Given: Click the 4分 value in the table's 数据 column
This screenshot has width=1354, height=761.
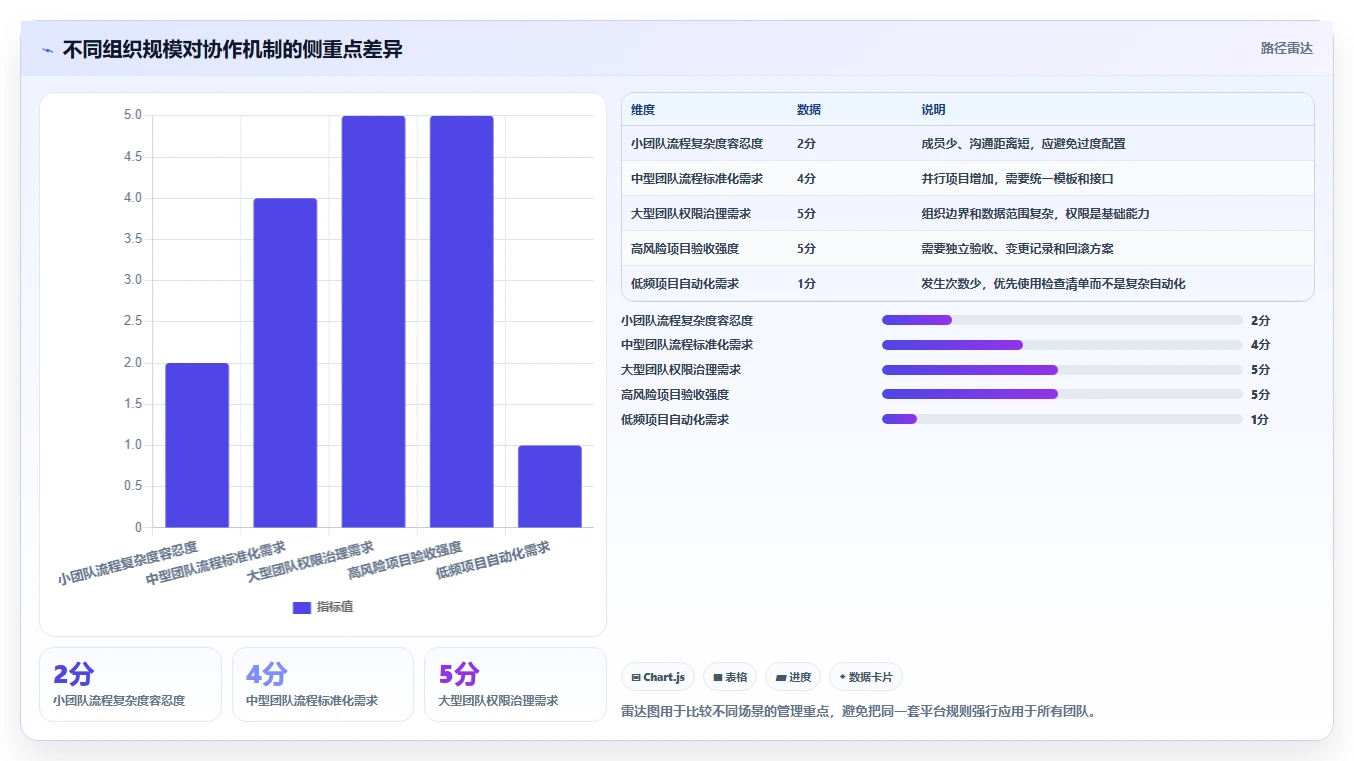Looking at the screenshot, I should (x=806, y=179).
